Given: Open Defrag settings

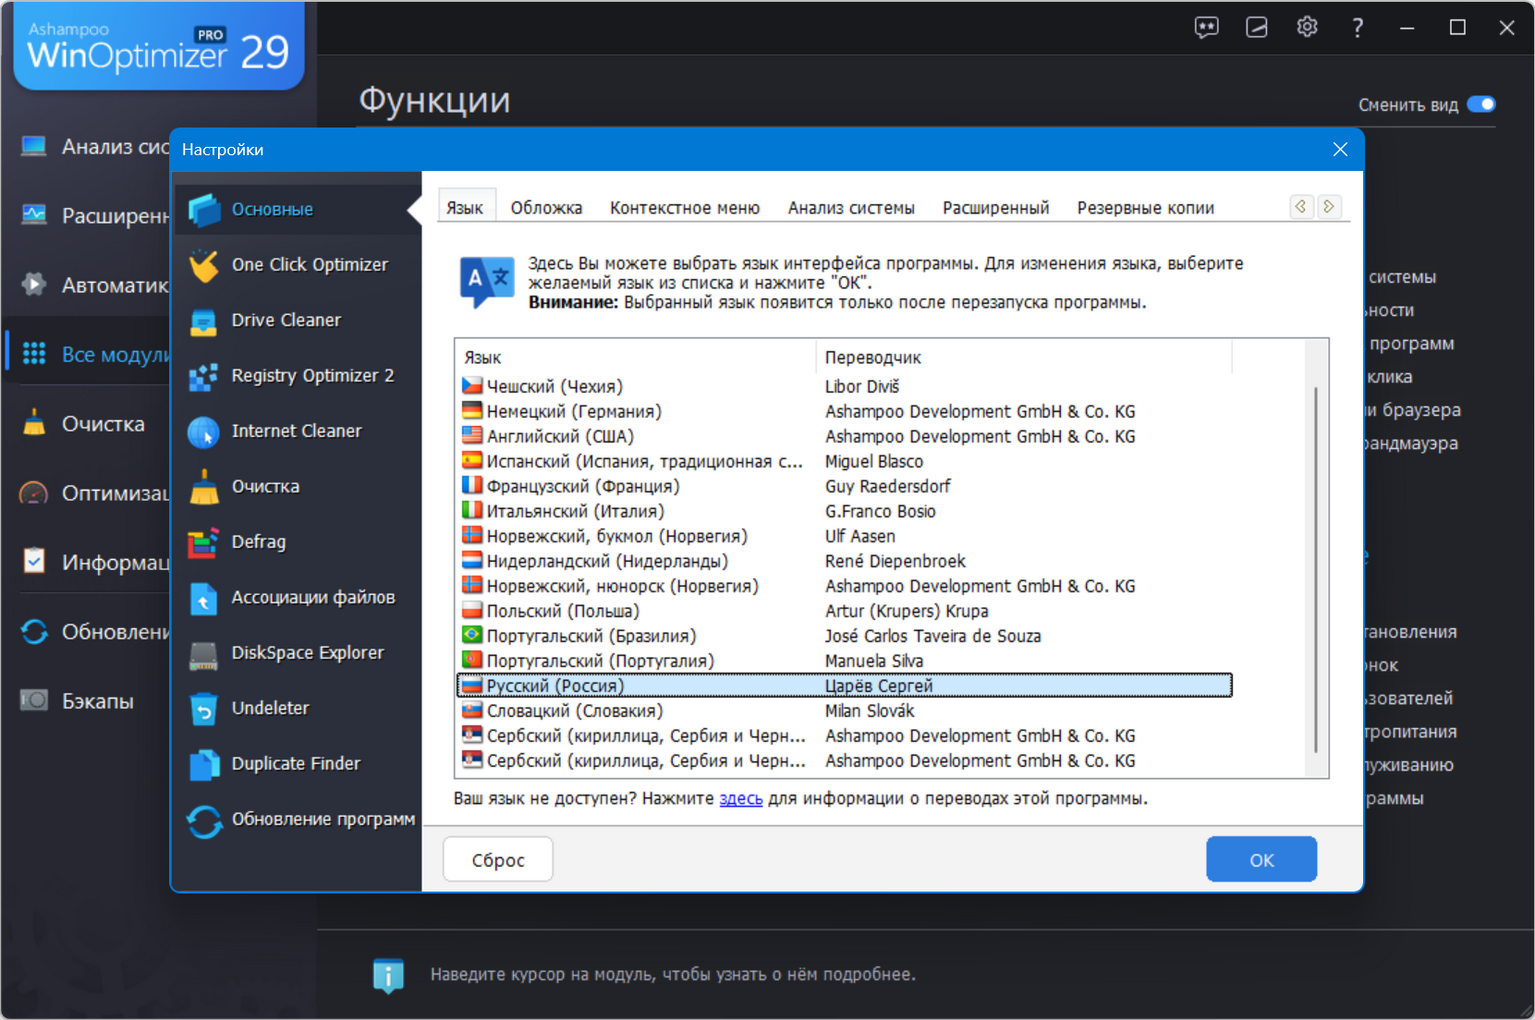Looking at the screenshot, I should tap(297, 542).
